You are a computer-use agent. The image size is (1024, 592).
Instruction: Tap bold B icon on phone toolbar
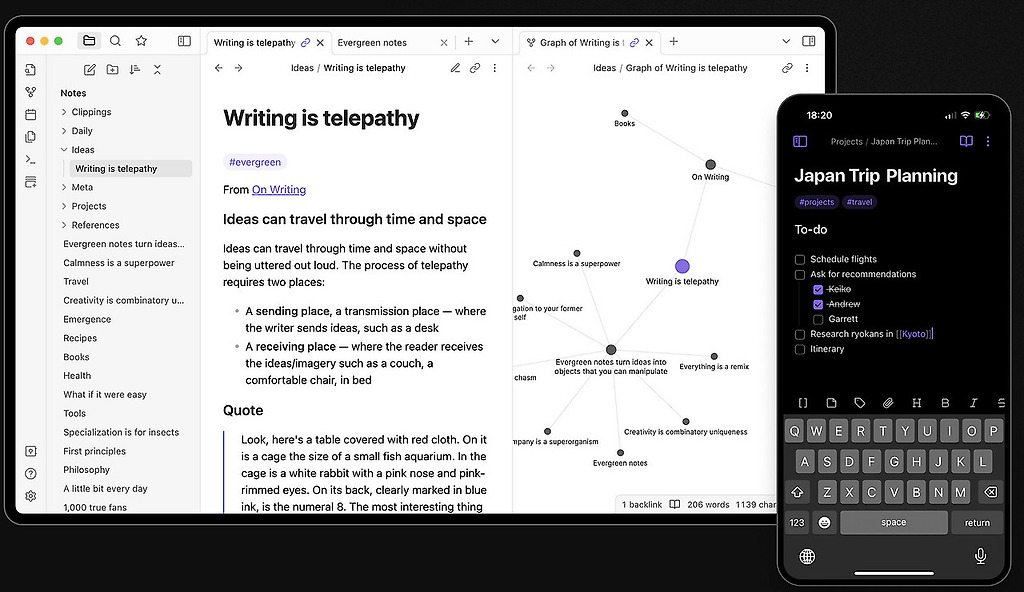(945, 403)
